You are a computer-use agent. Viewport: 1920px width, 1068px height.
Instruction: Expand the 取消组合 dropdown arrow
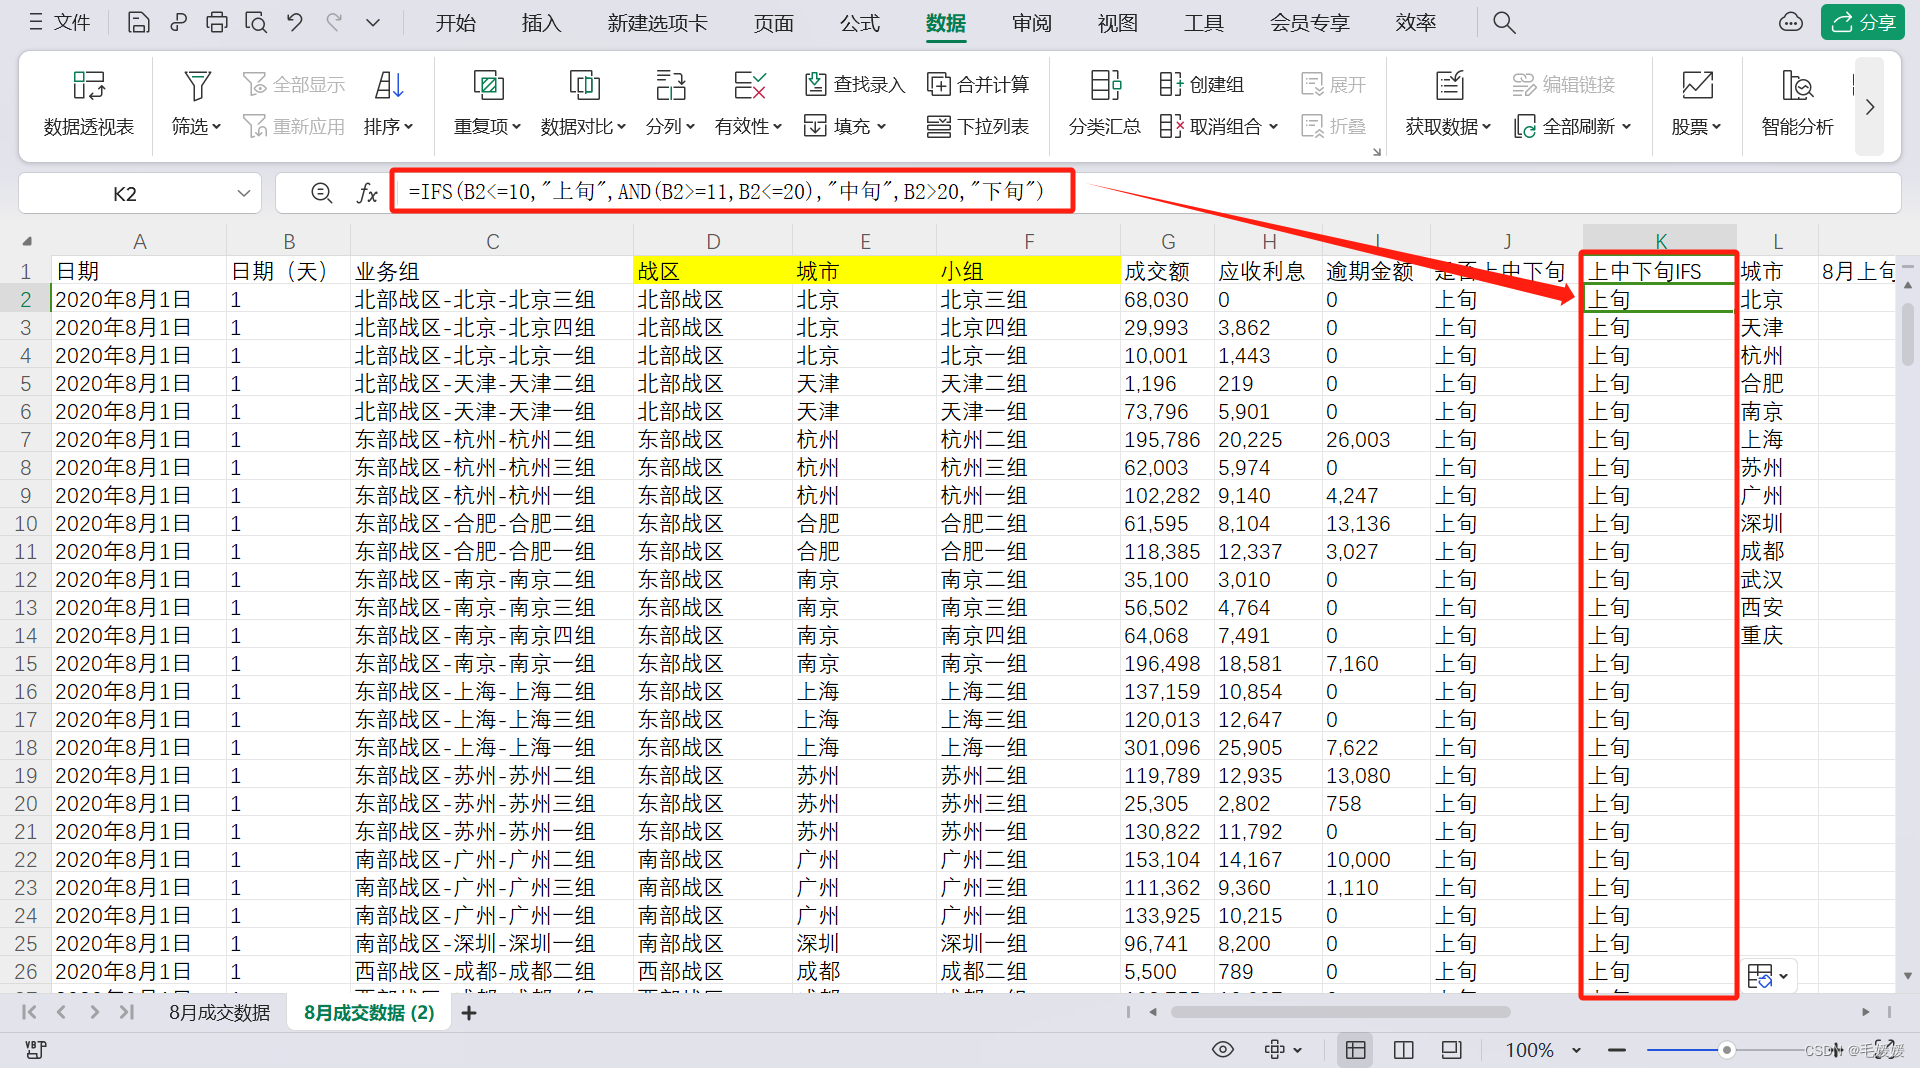point(1273,127)
